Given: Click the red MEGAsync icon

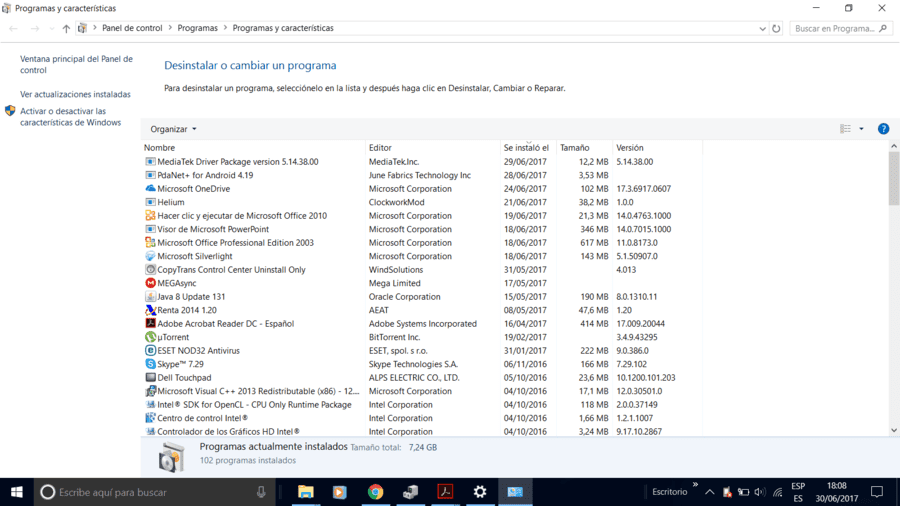Looking at the screenshot, I should (x=150, y=283).
